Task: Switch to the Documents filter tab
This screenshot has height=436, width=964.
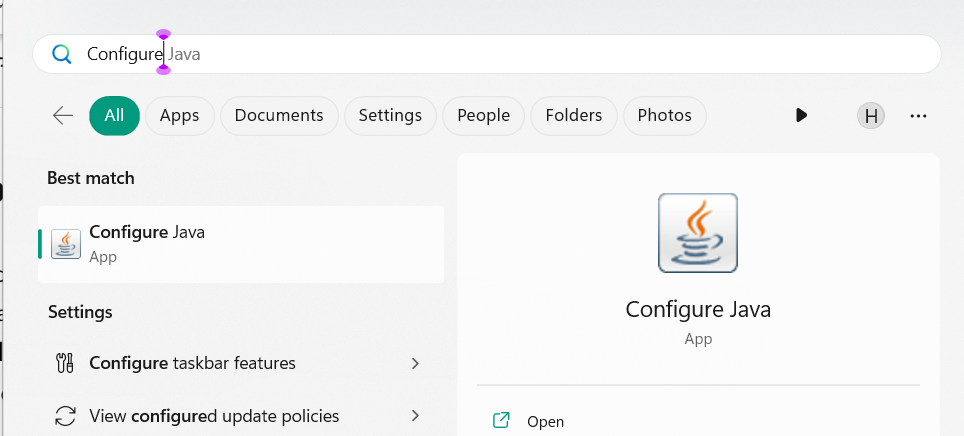Action: [x=279, y=115]
